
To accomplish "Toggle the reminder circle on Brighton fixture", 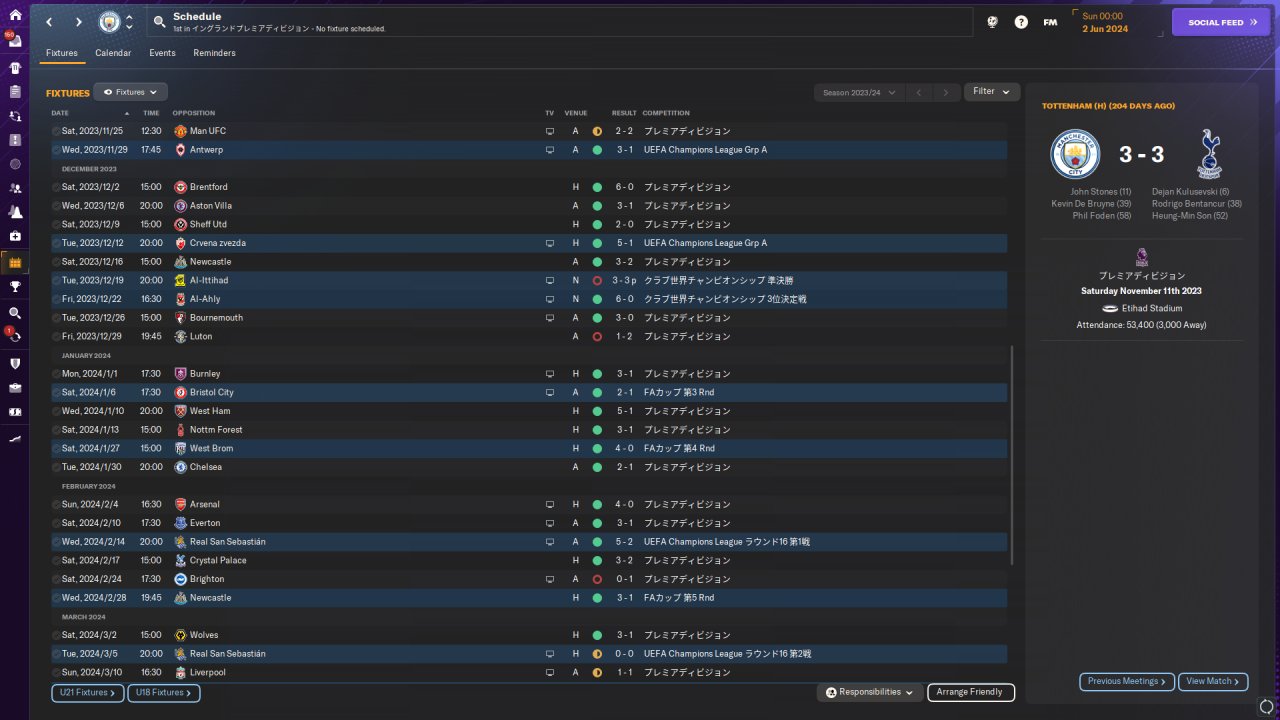I will [56, 579].
